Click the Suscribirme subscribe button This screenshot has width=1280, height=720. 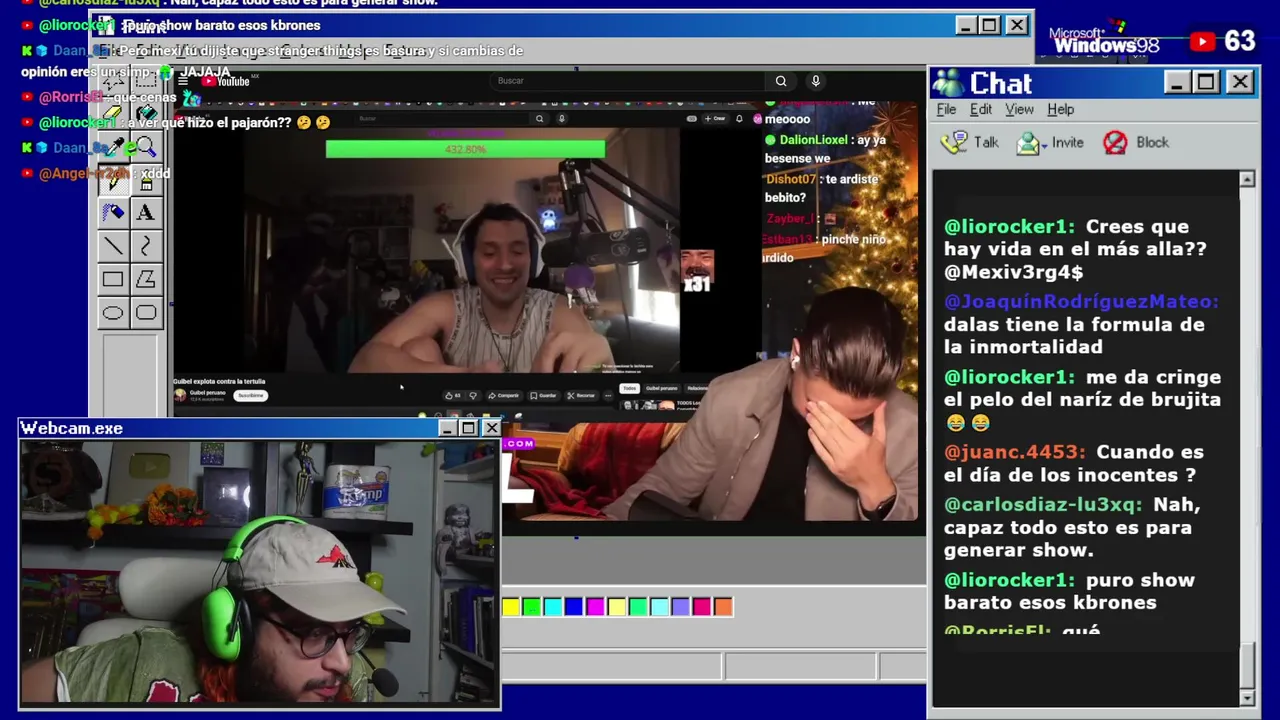pyautogui.click(x=251, y=396)
